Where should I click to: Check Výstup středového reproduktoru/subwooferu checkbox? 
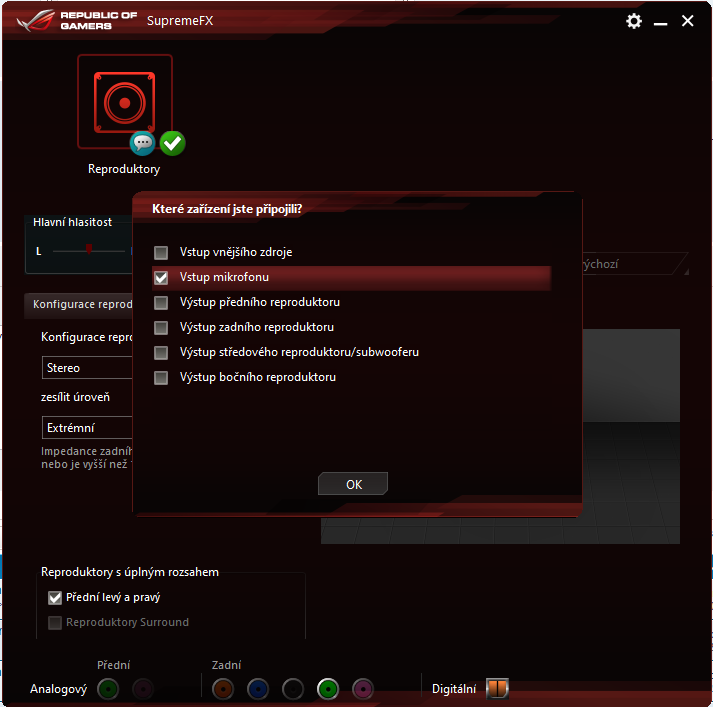(161, 352)
